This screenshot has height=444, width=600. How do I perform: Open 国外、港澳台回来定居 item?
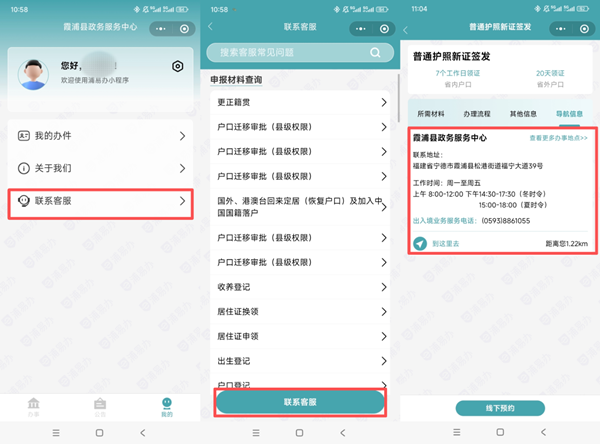pos(300,207)
